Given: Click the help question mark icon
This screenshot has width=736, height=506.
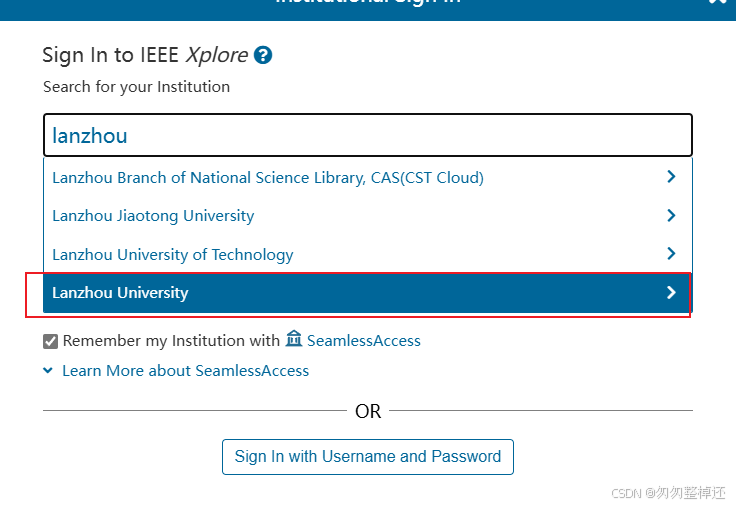Looking at the screenshot, I should [x=263, y=55].
